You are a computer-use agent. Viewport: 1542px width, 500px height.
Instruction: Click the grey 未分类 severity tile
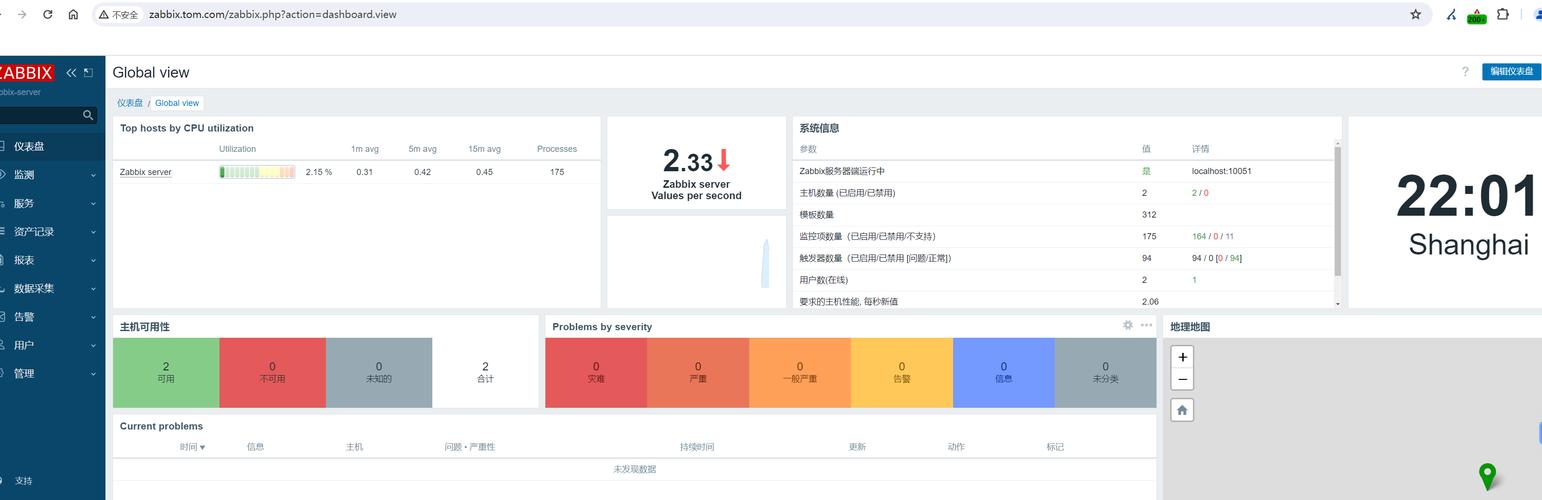point(1105,373)
